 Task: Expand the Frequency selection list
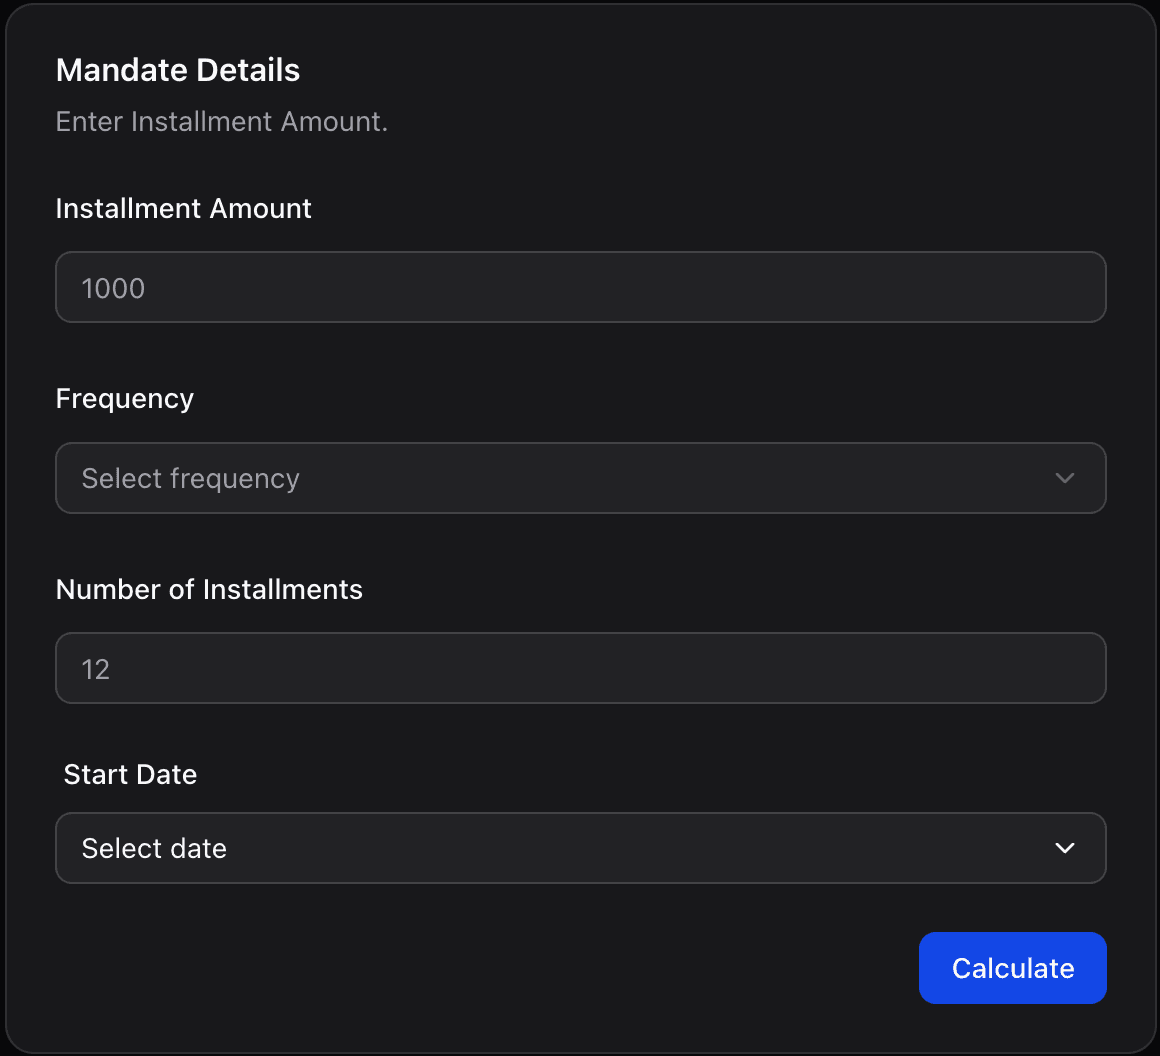point(580,478)
